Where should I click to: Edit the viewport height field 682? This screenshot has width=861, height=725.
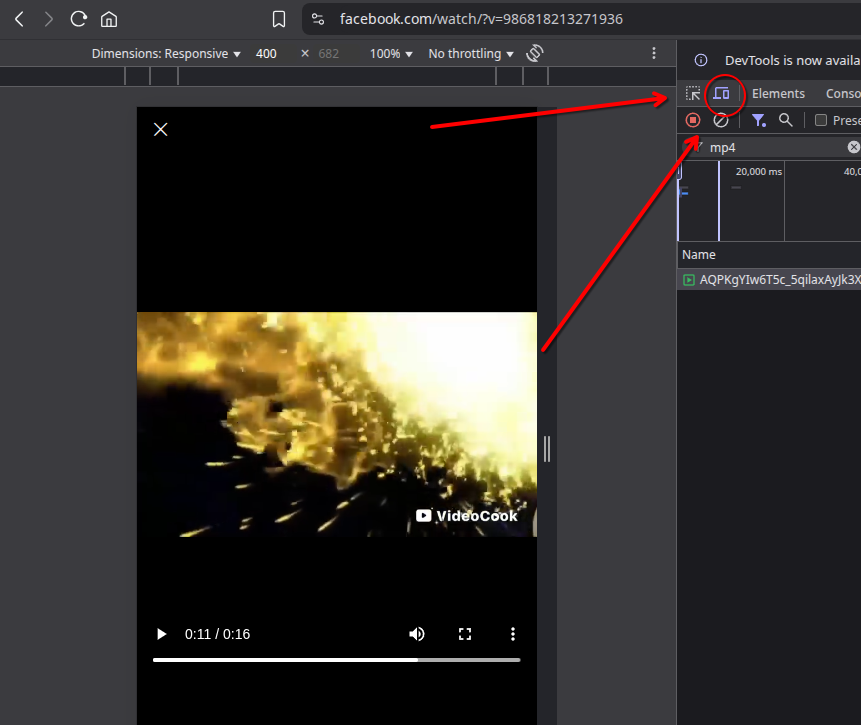[x=329, y=54]
